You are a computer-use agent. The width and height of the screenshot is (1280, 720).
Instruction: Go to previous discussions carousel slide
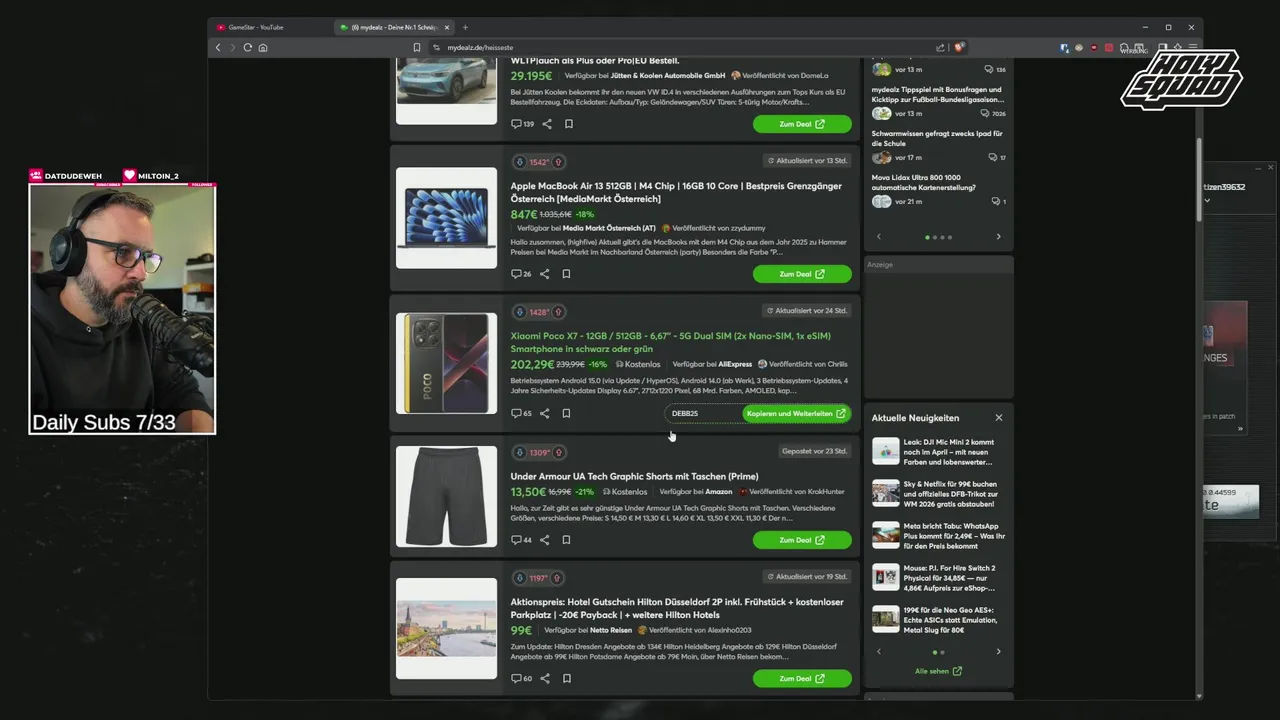click(879, 237)
